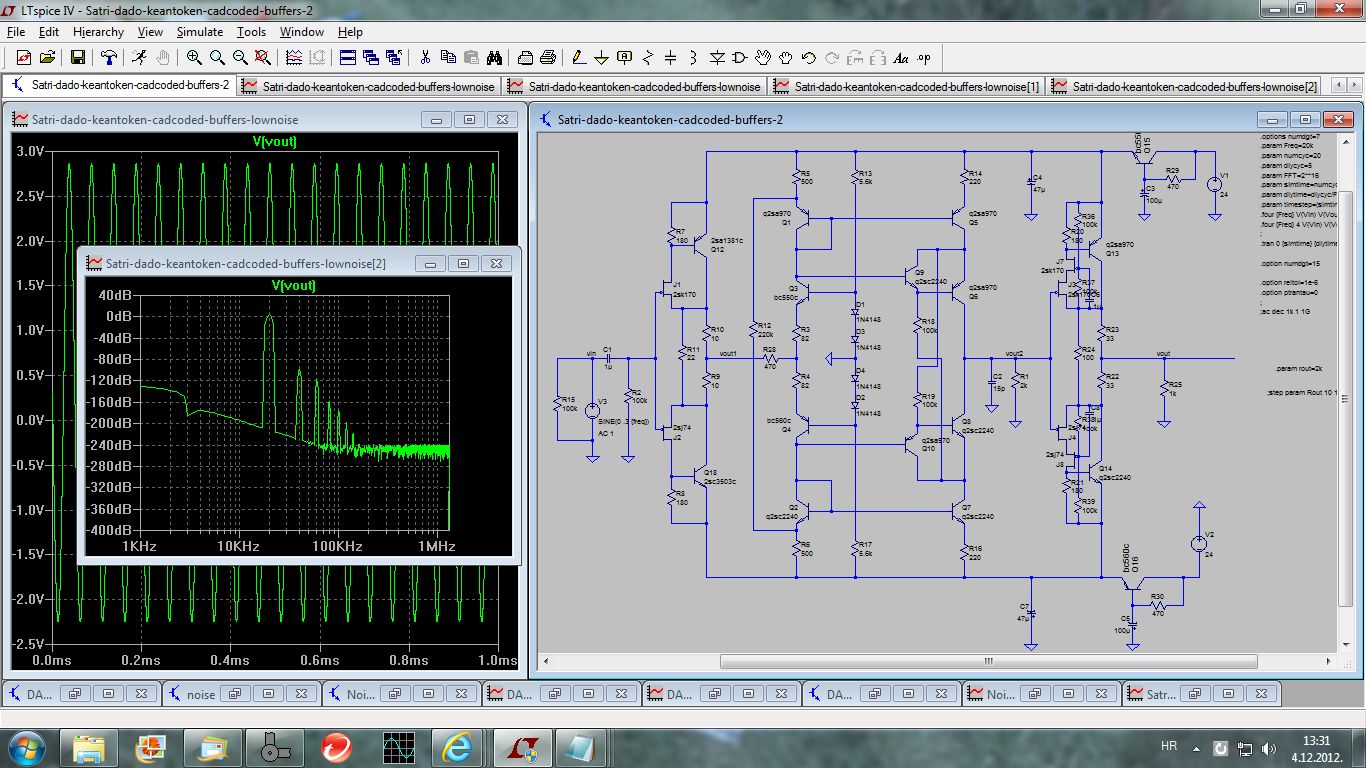1366x768 pixels.
Task: Click the Cascade Windows toolbar icon
Action: (x=371, y=57)
